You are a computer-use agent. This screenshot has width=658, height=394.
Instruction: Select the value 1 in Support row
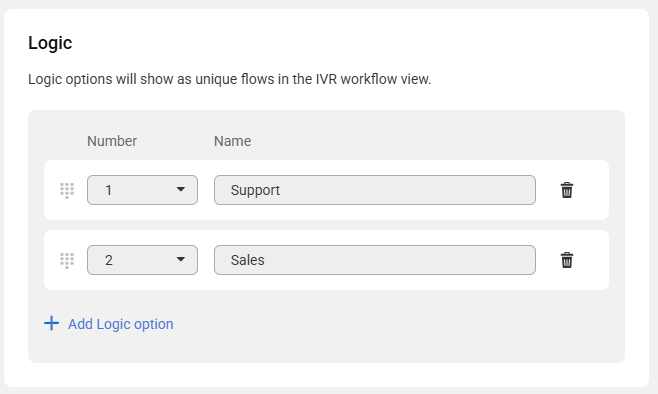[x=109, y=190]
